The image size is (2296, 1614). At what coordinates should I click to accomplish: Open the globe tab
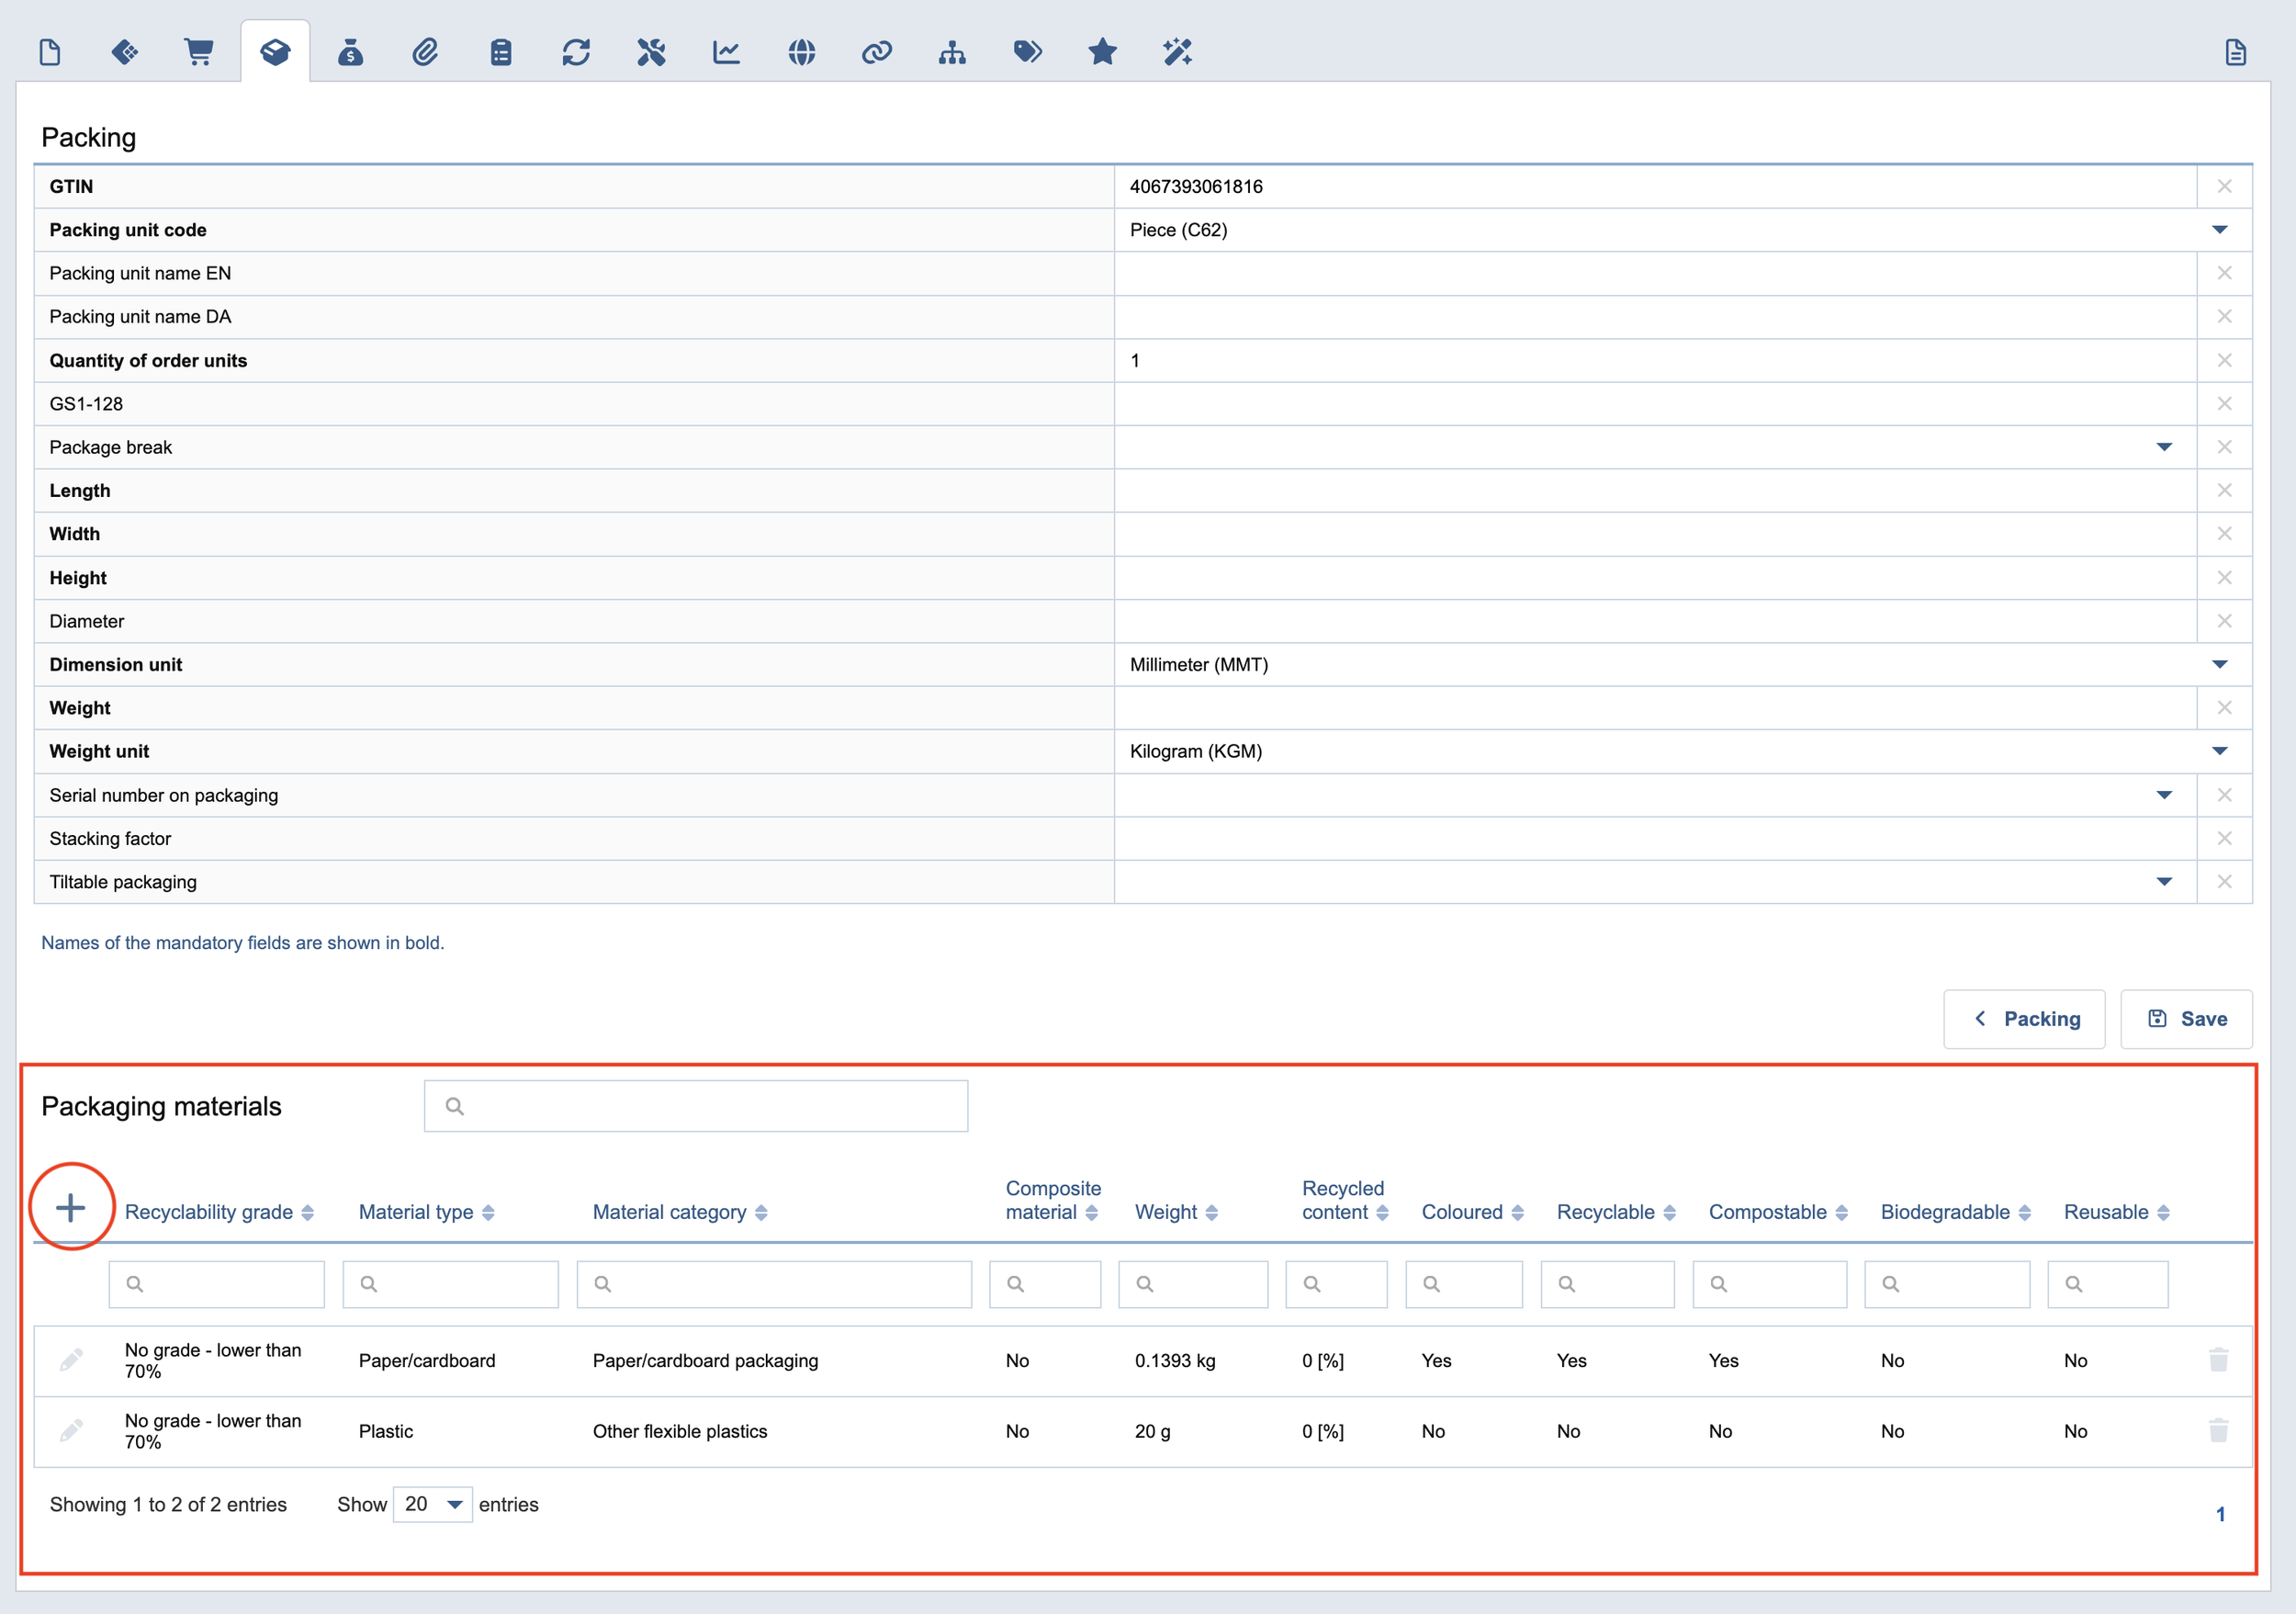click(801, 52)
